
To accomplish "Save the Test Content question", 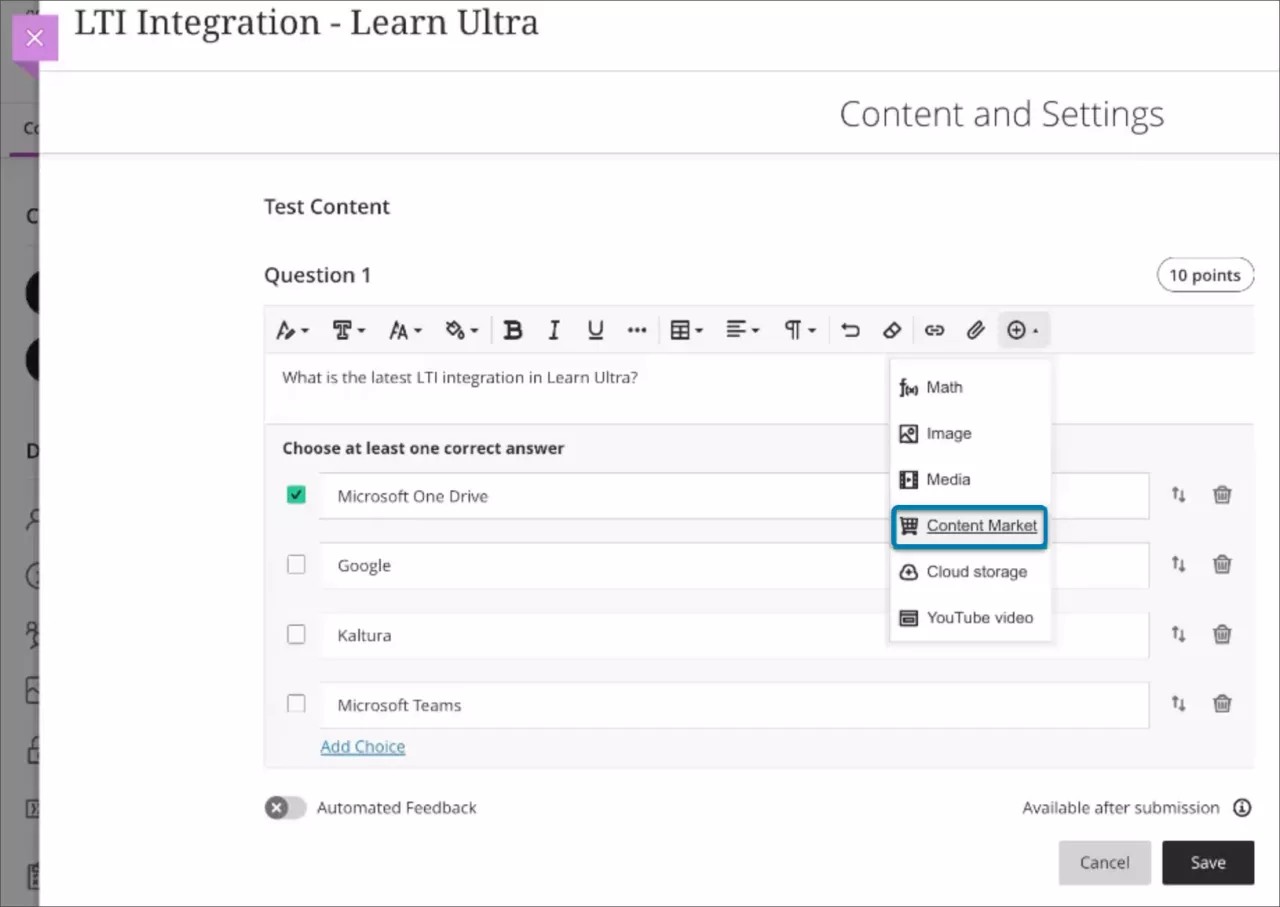I will tap(1208, 862).
